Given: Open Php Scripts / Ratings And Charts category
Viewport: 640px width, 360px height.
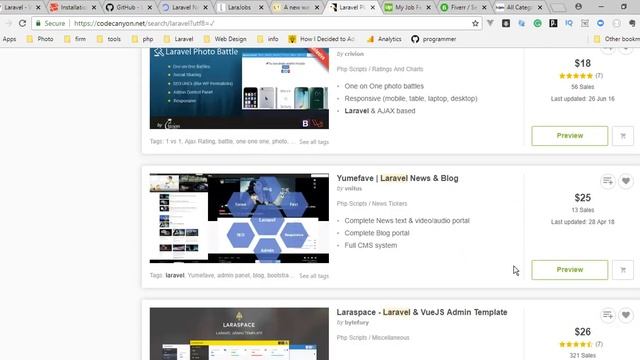Looking at the screenshot, I should click(x=380, y=69).
